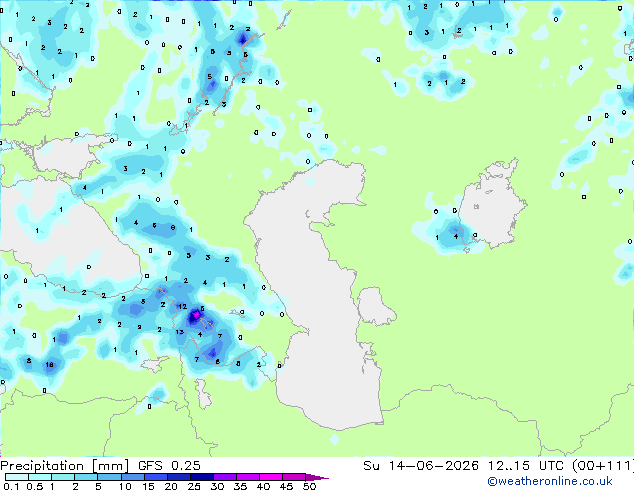Click the "18" precipitation value on the map
The height and width of the screenshot is (490, 634).
pos(49,365)
